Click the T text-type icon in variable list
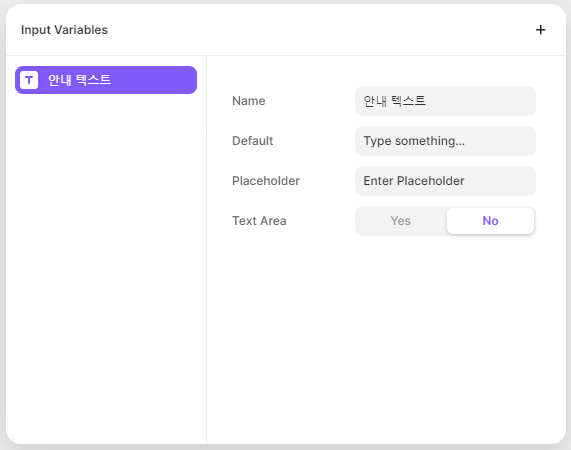571x450 pixels. pyautogui.click(x=29, y=80)
